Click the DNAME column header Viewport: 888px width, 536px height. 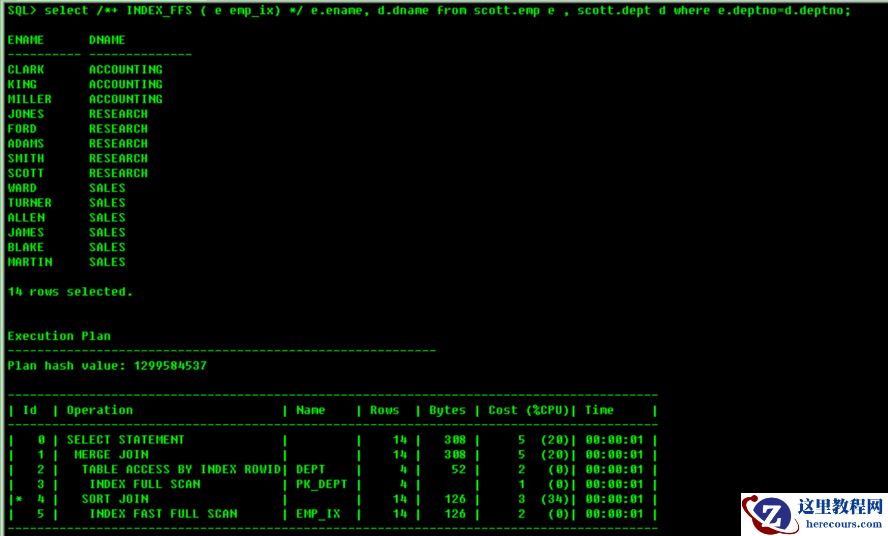pos(107,40)
